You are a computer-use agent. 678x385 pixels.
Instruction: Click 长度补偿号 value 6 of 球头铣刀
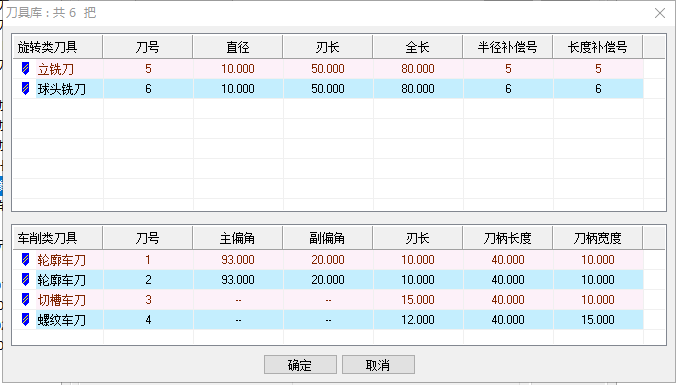coord(598,89)
